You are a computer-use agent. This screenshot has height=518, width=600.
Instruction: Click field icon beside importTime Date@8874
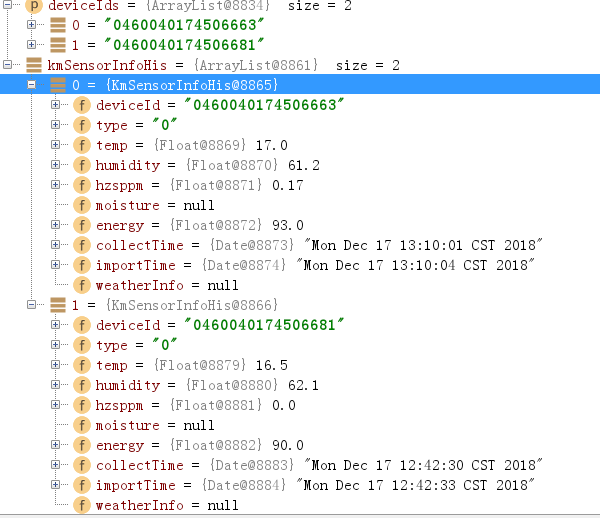coord(82,265)
